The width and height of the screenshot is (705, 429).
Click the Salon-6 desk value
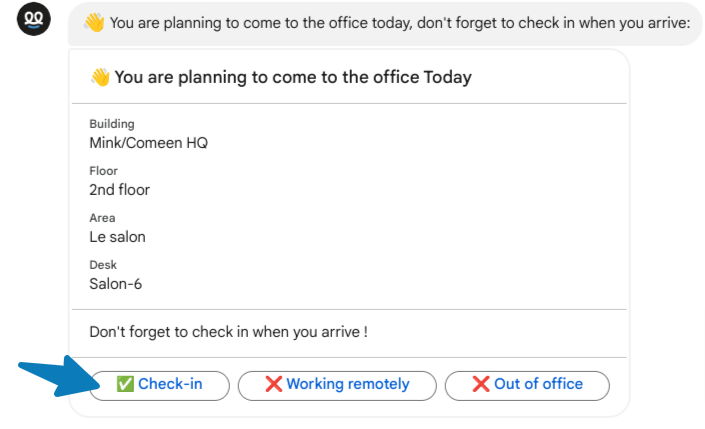(116, 284)
